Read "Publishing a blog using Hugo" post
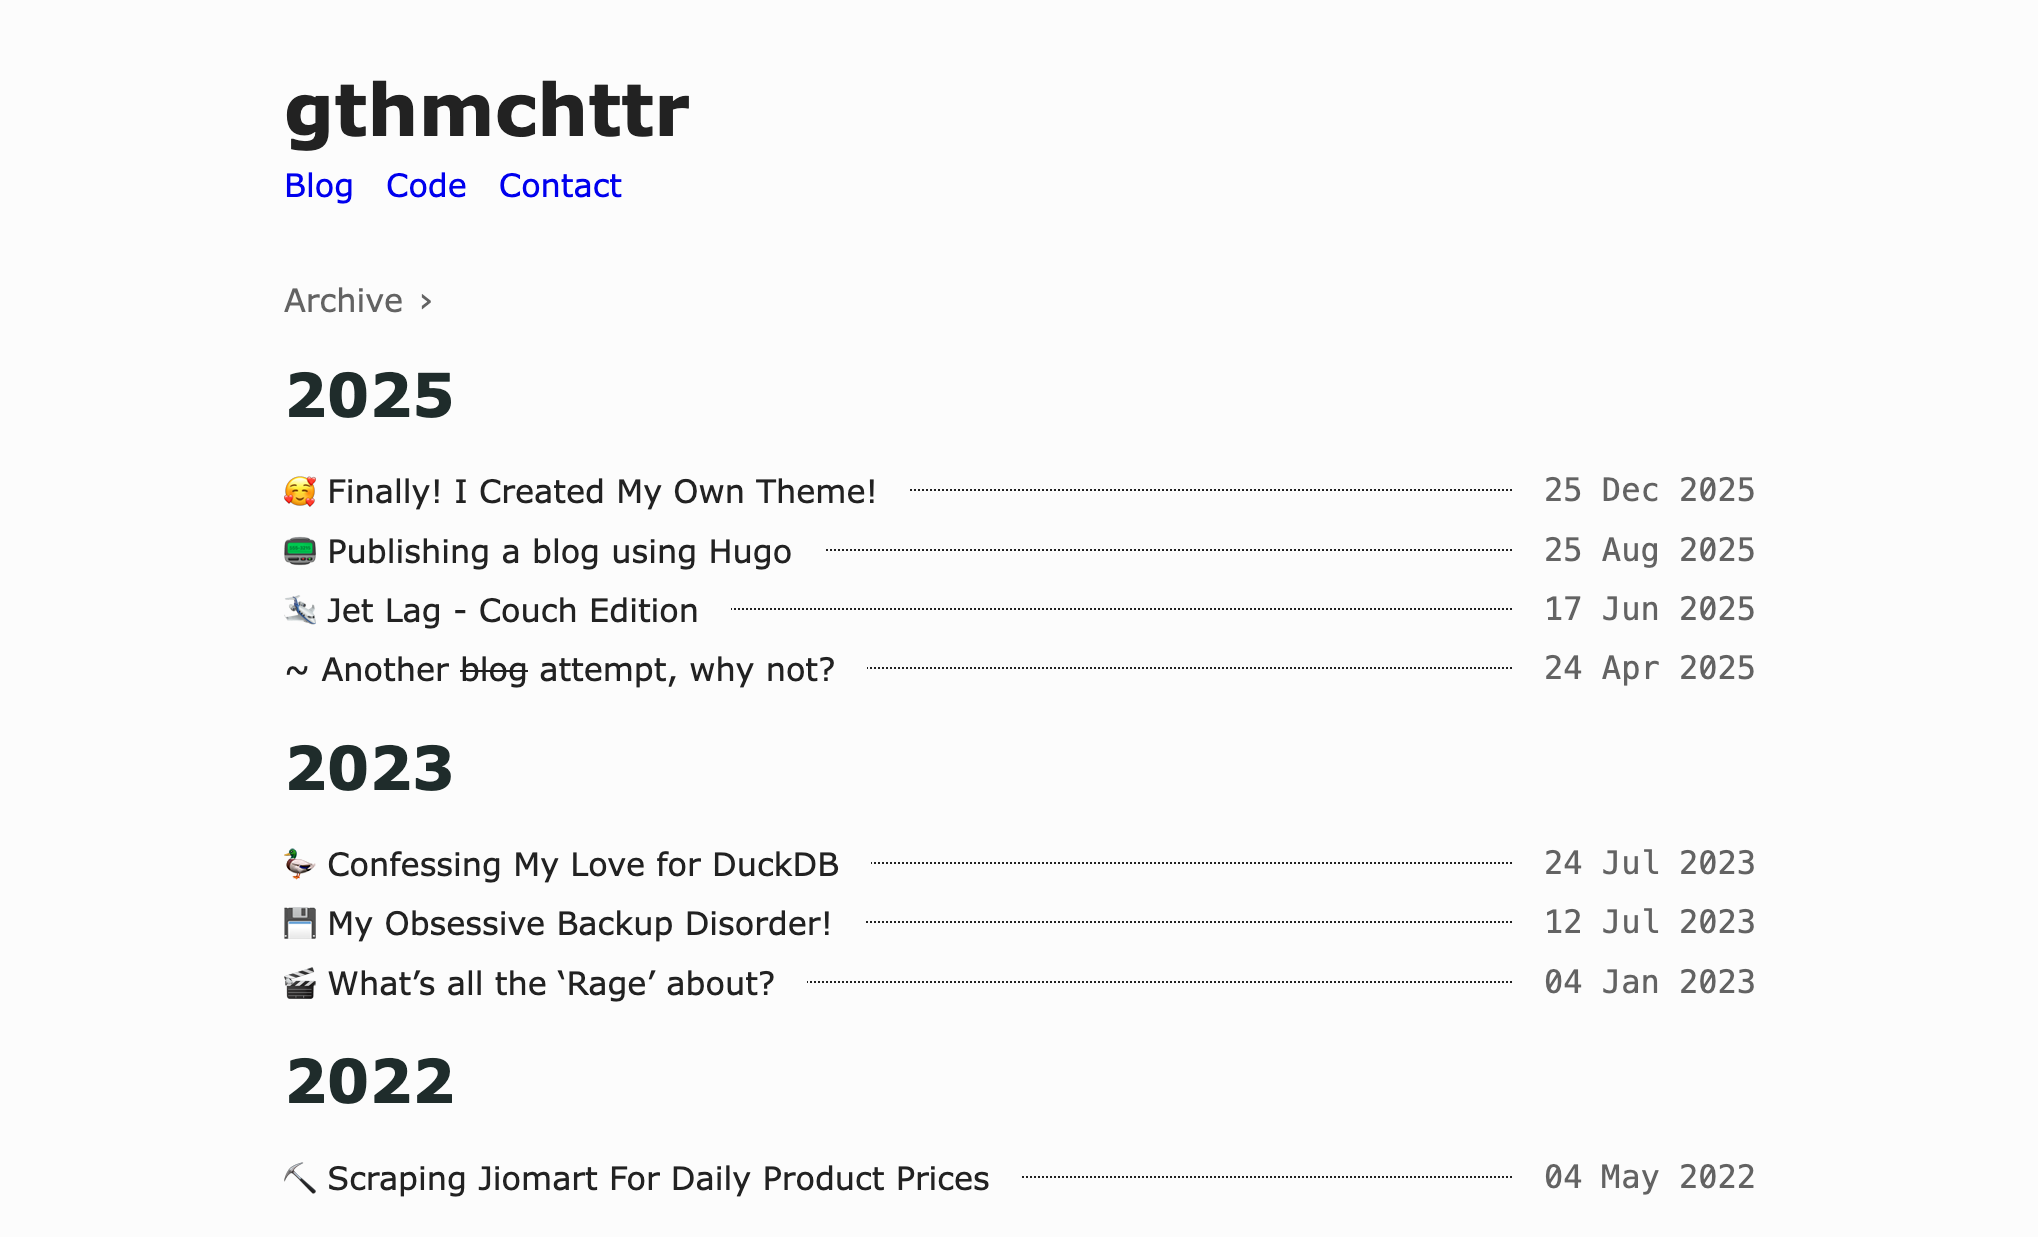 coord(559,551)
